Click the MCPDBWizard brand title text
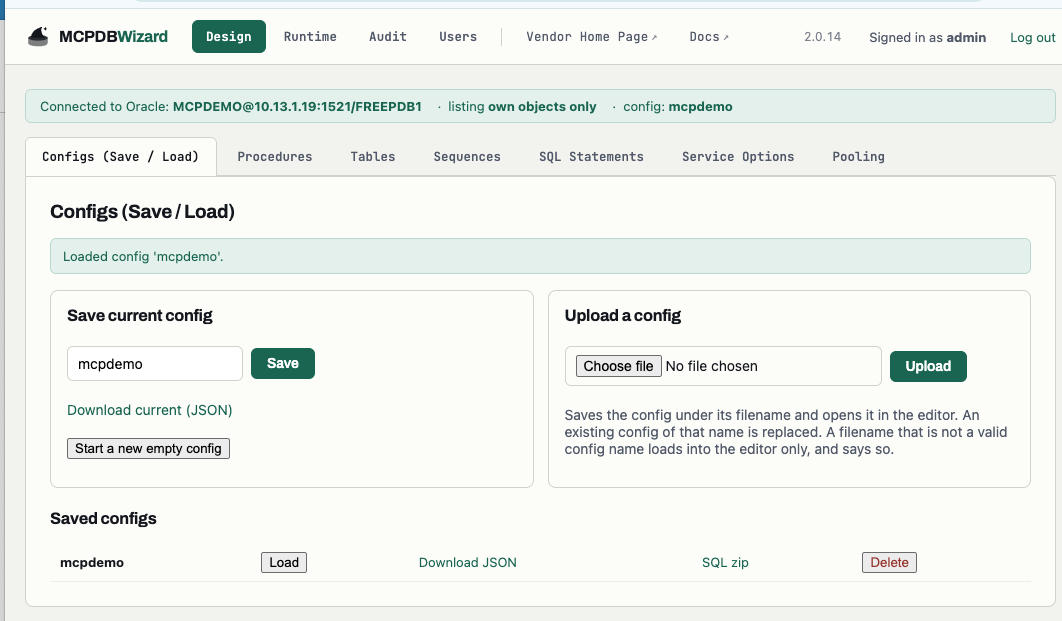The height and width of the screenshot is (621, 1062). point(113,37)
